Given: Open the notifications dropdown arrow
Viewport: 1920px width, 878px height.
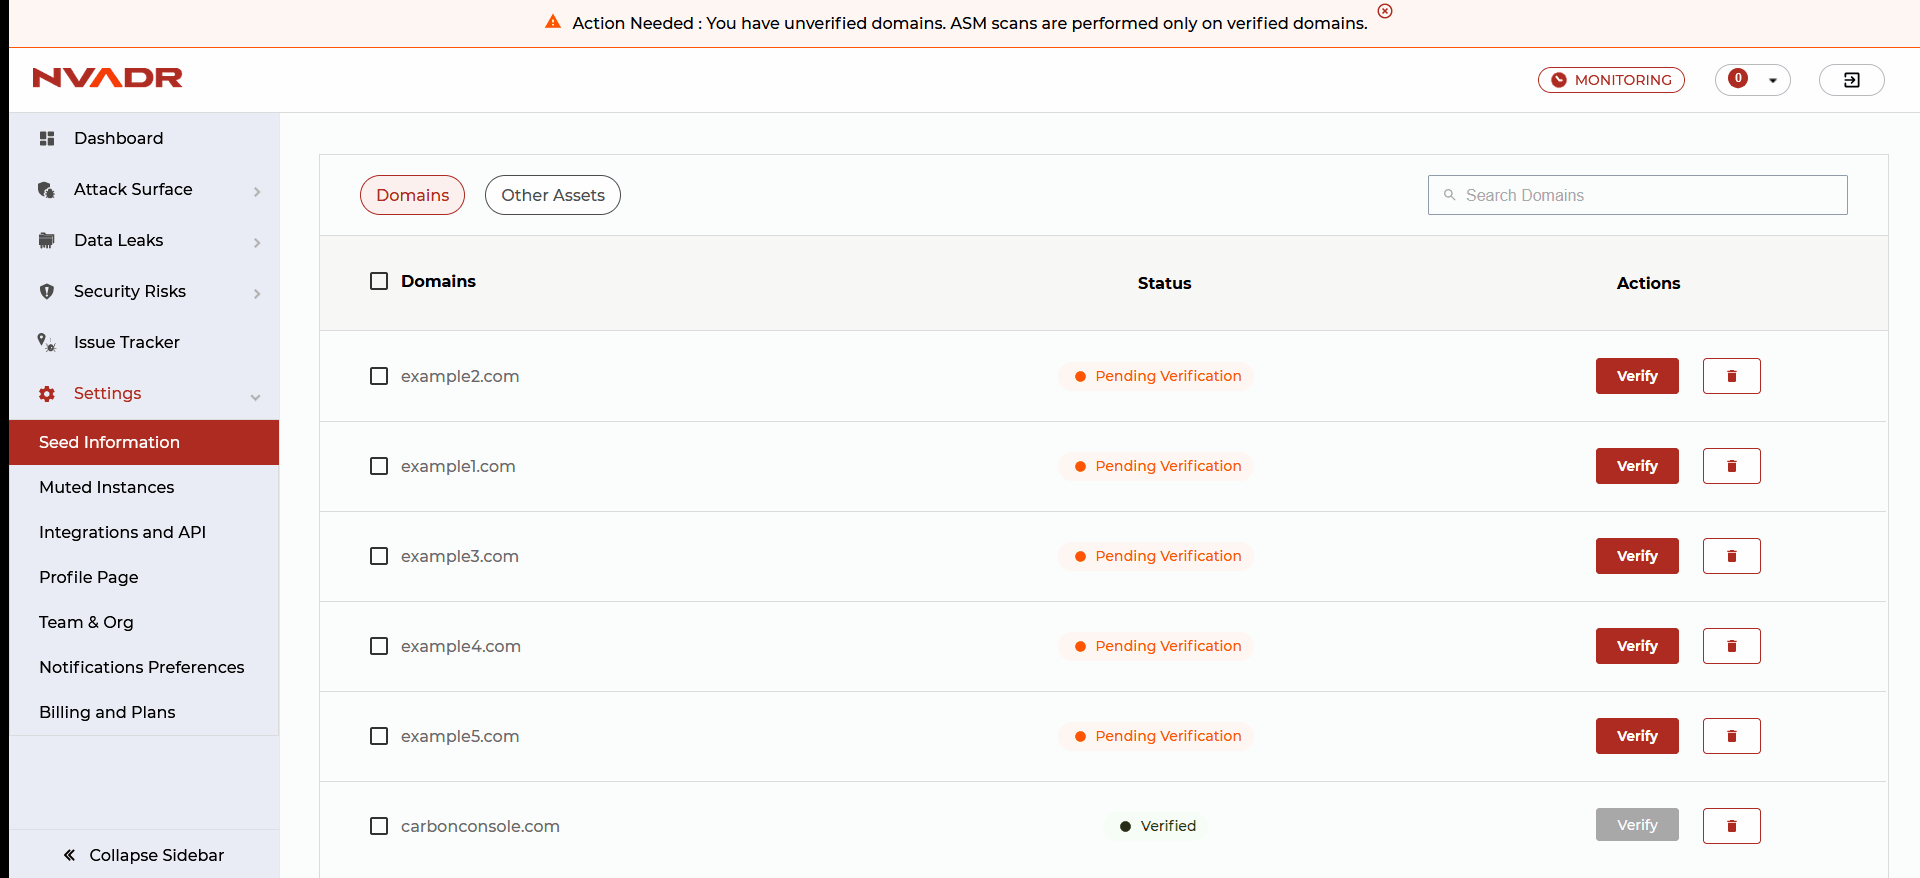Looking at the screenshot, I should coord(1773,80).
